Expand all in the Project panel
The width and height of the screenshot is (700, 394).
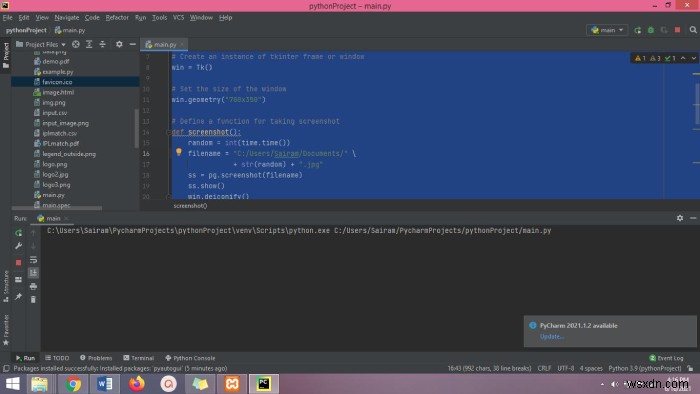(x=89, y=44)
